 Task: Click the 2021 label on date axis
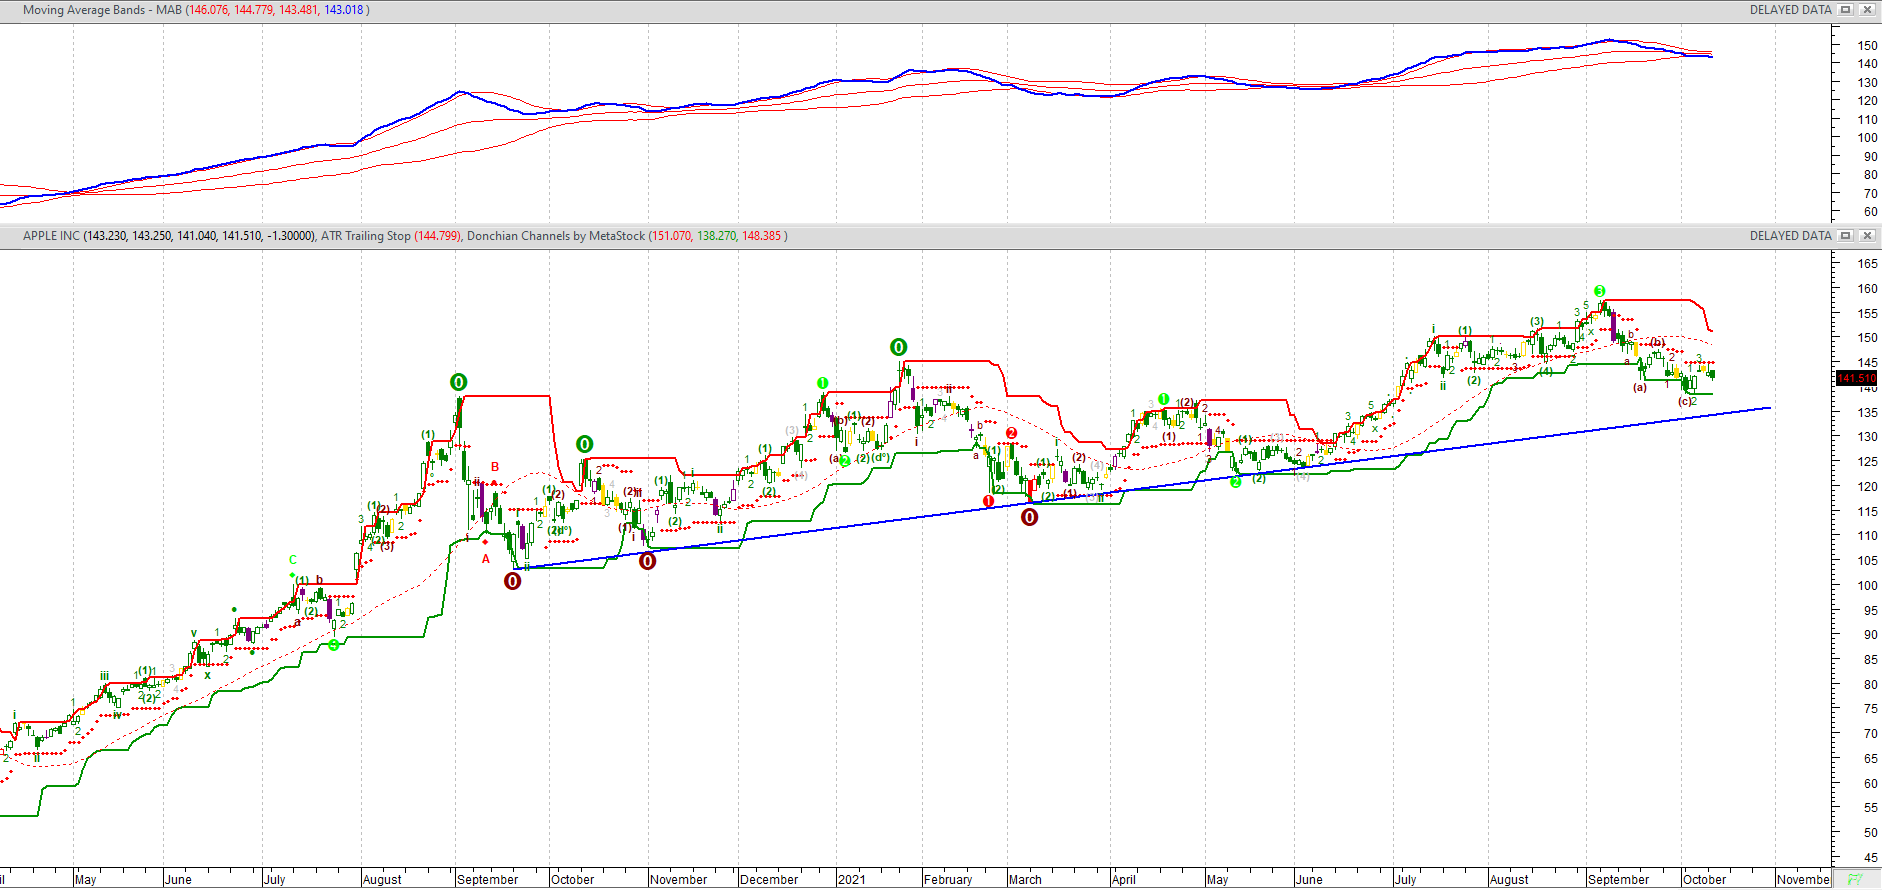852,880
